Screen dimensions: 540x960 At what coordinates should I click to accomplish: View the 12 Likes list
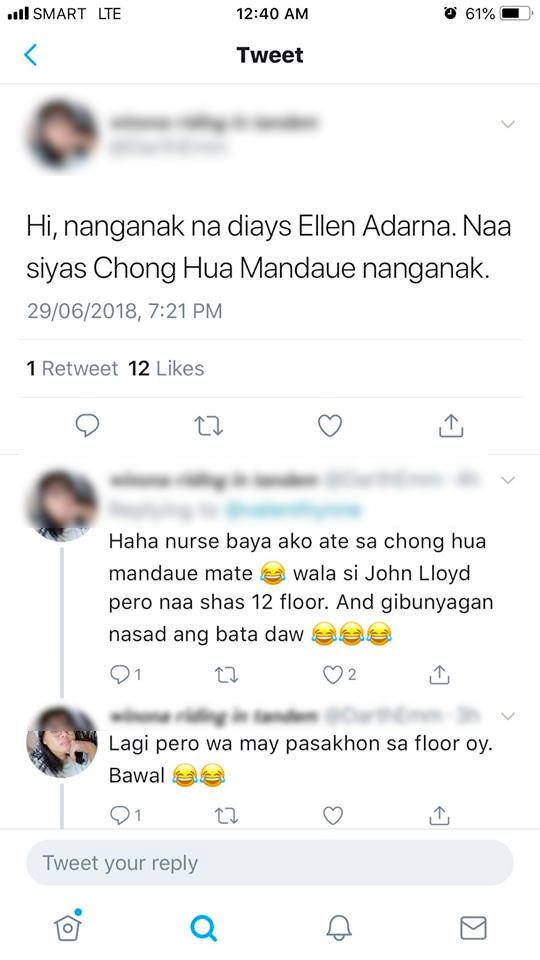[166, 369]
